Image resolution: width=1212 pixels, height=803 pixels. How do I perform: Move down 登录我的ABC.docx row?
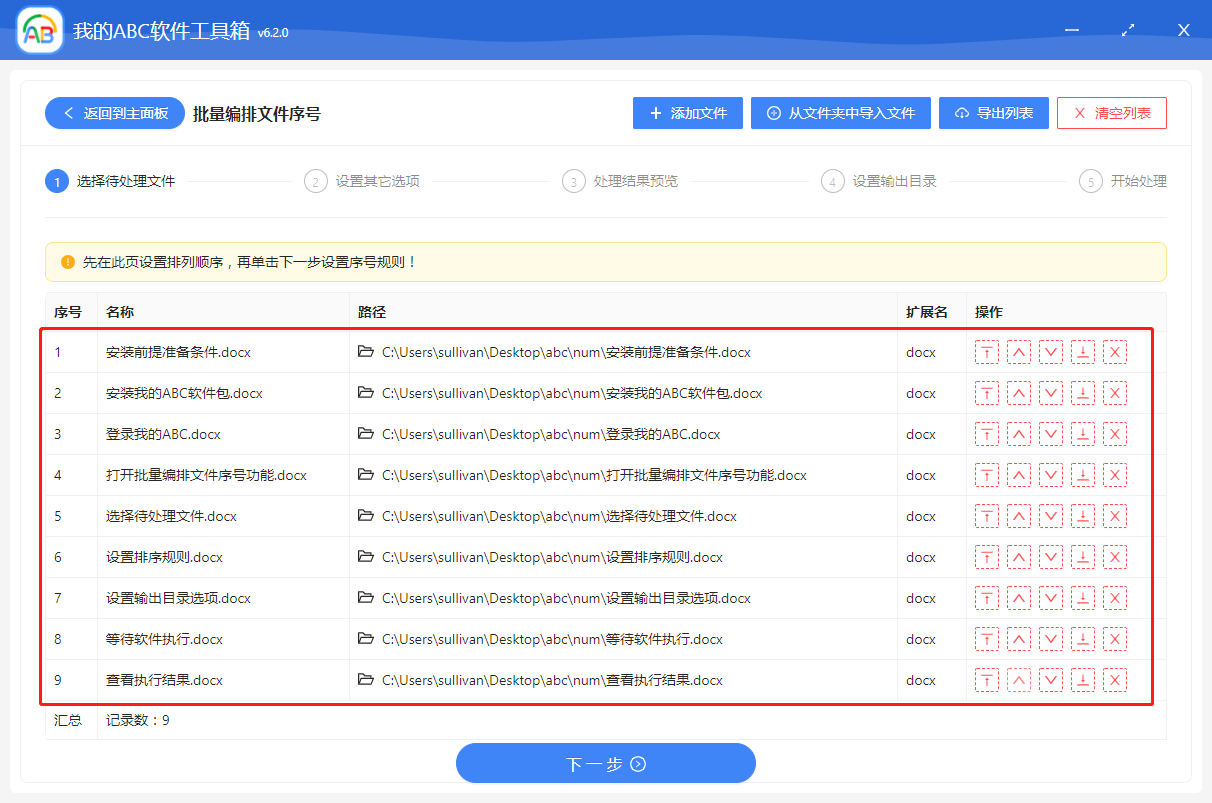(x=1051, y=434)
